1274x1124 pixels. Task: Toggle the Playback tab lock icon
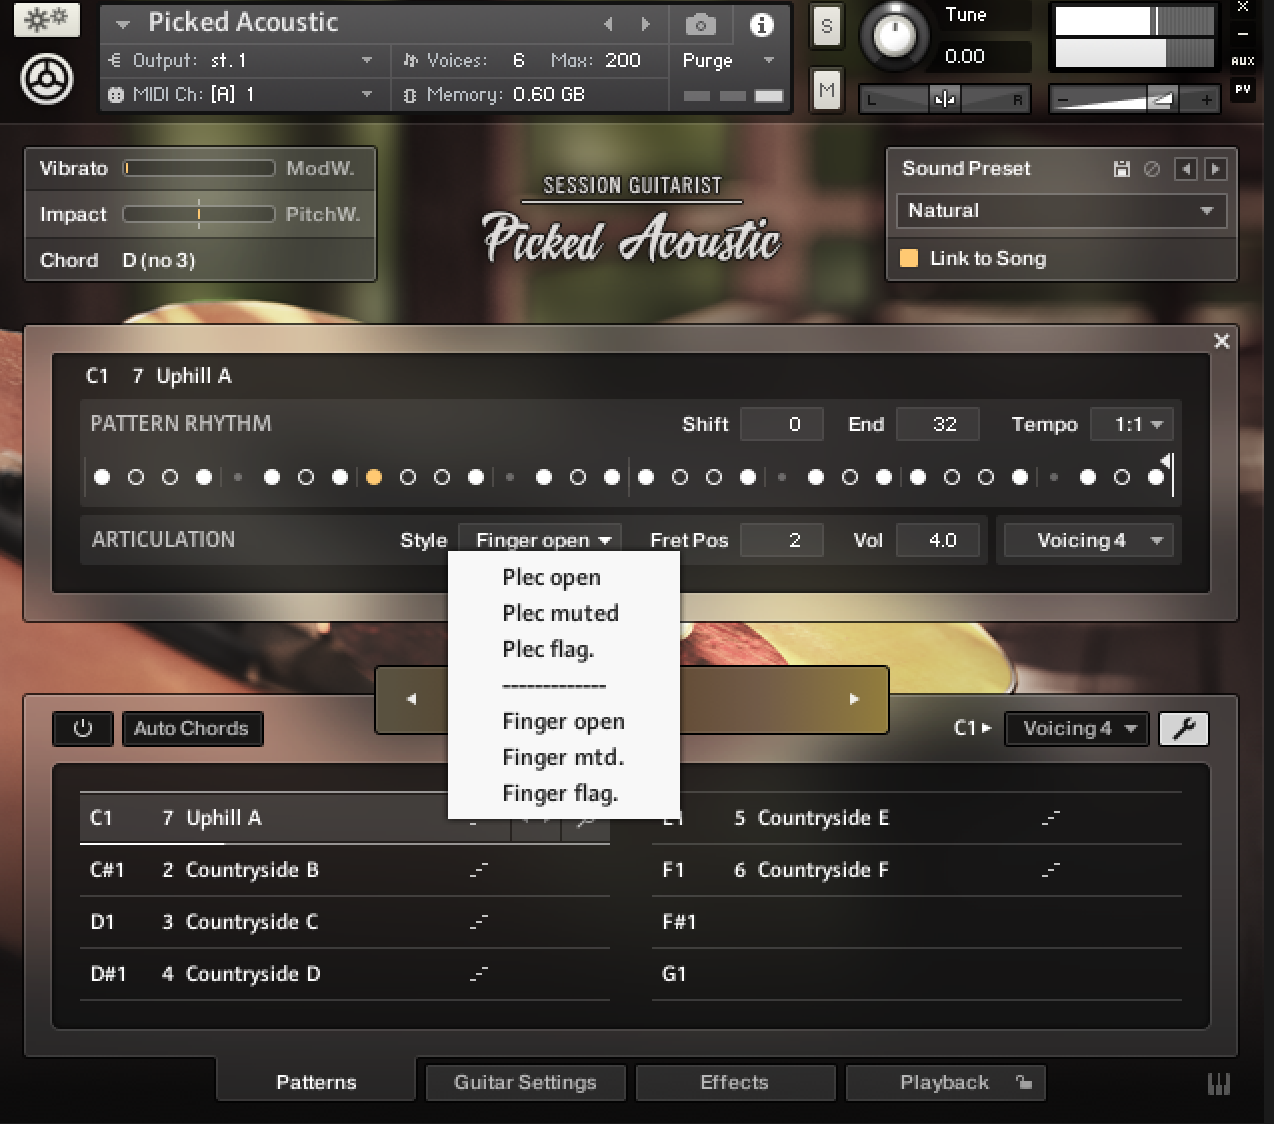[x=1023, y=1082]
